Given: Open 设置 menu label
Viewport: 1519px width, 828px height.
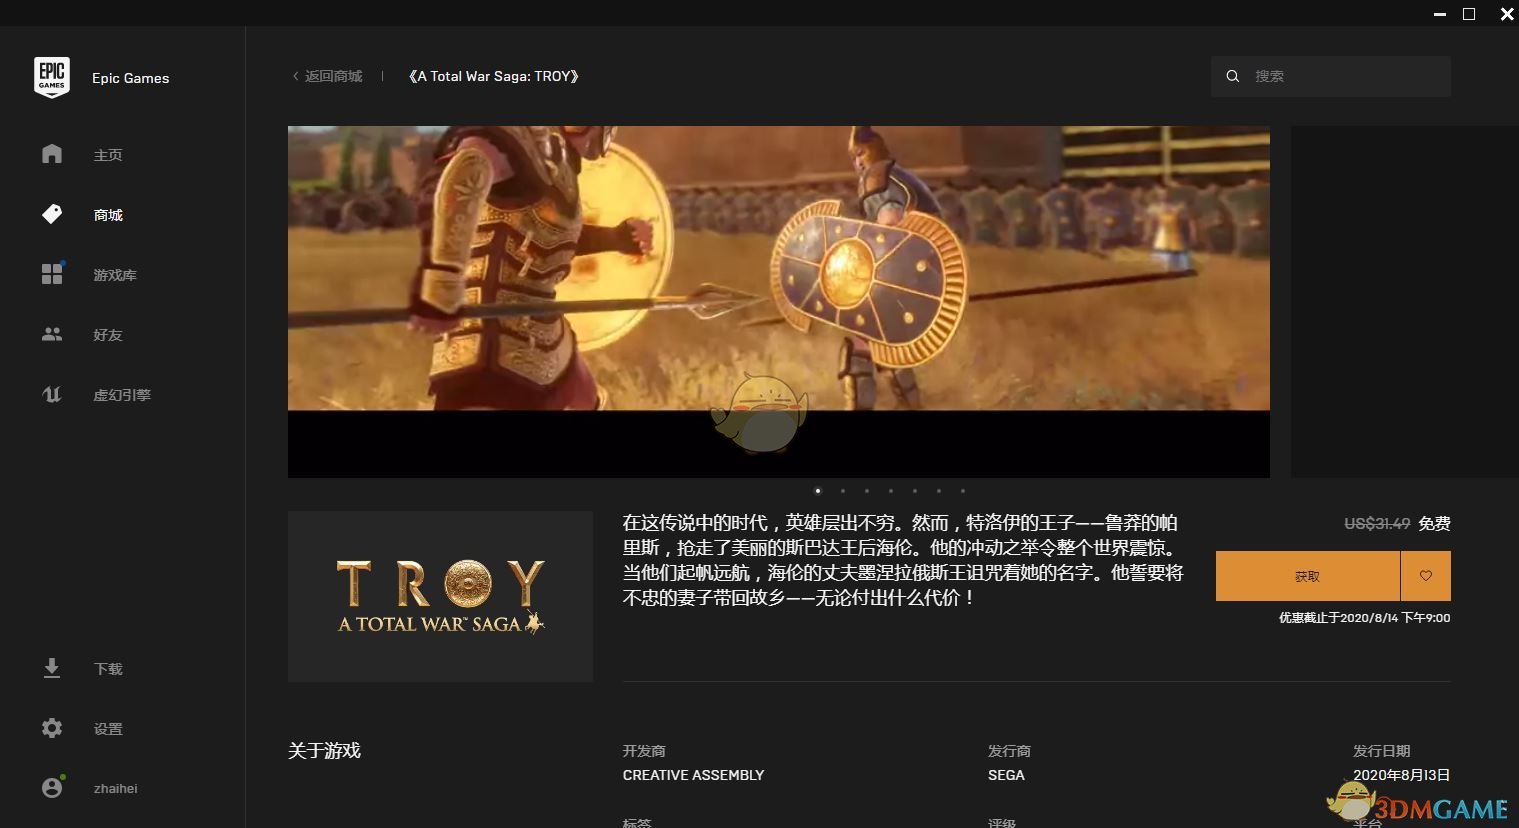Looking at the screenshot, I should click(108, 729).
